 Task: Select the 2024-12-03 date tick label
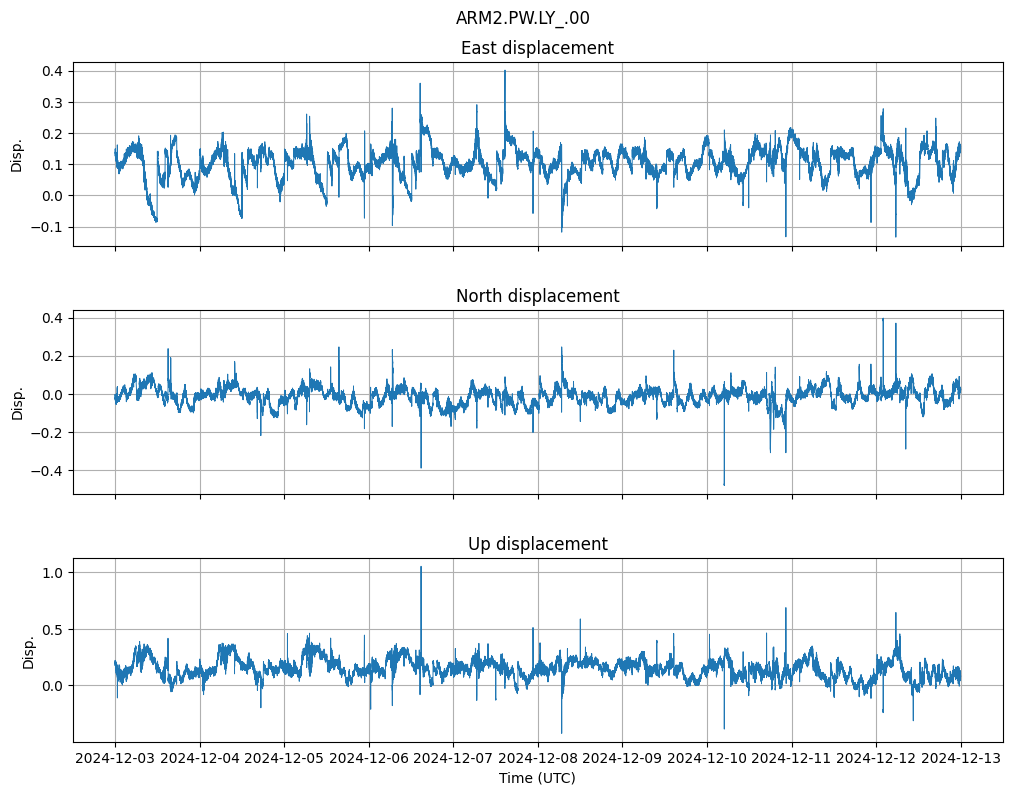pos(115,759)
